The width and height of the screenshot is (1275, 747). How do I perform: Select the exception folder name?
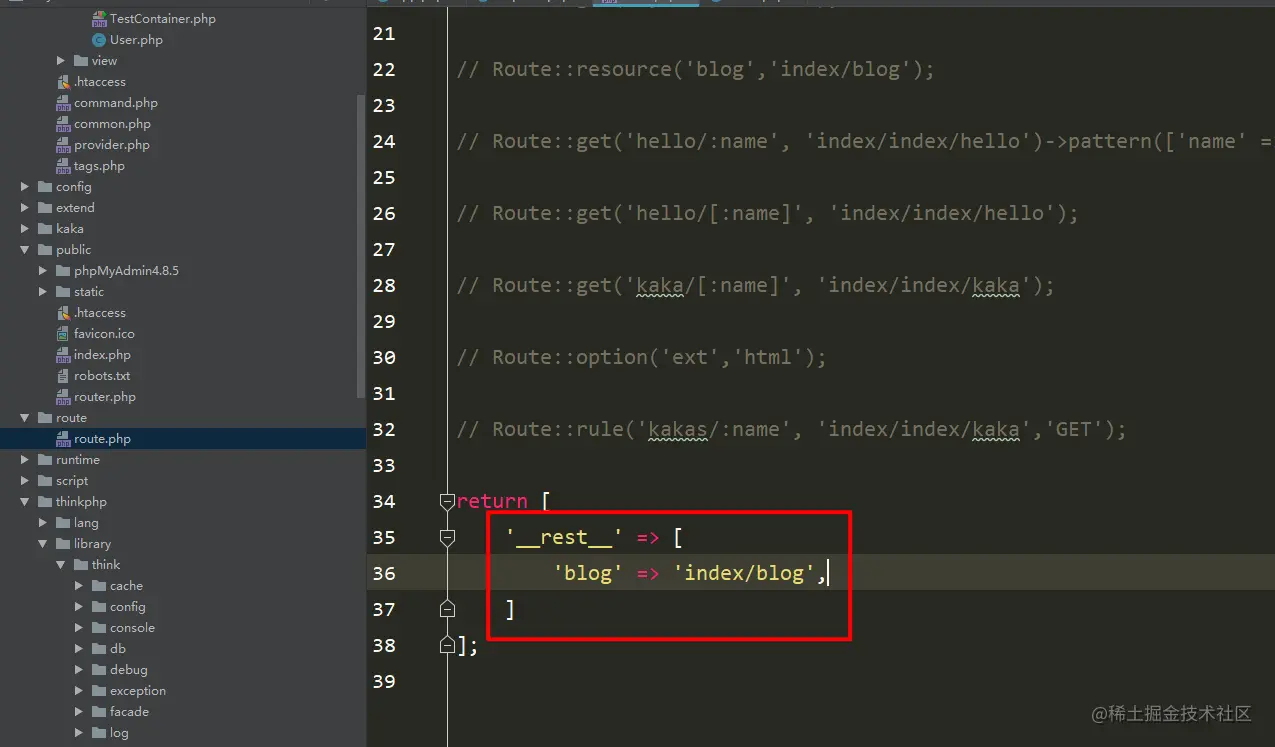(138, 691)
